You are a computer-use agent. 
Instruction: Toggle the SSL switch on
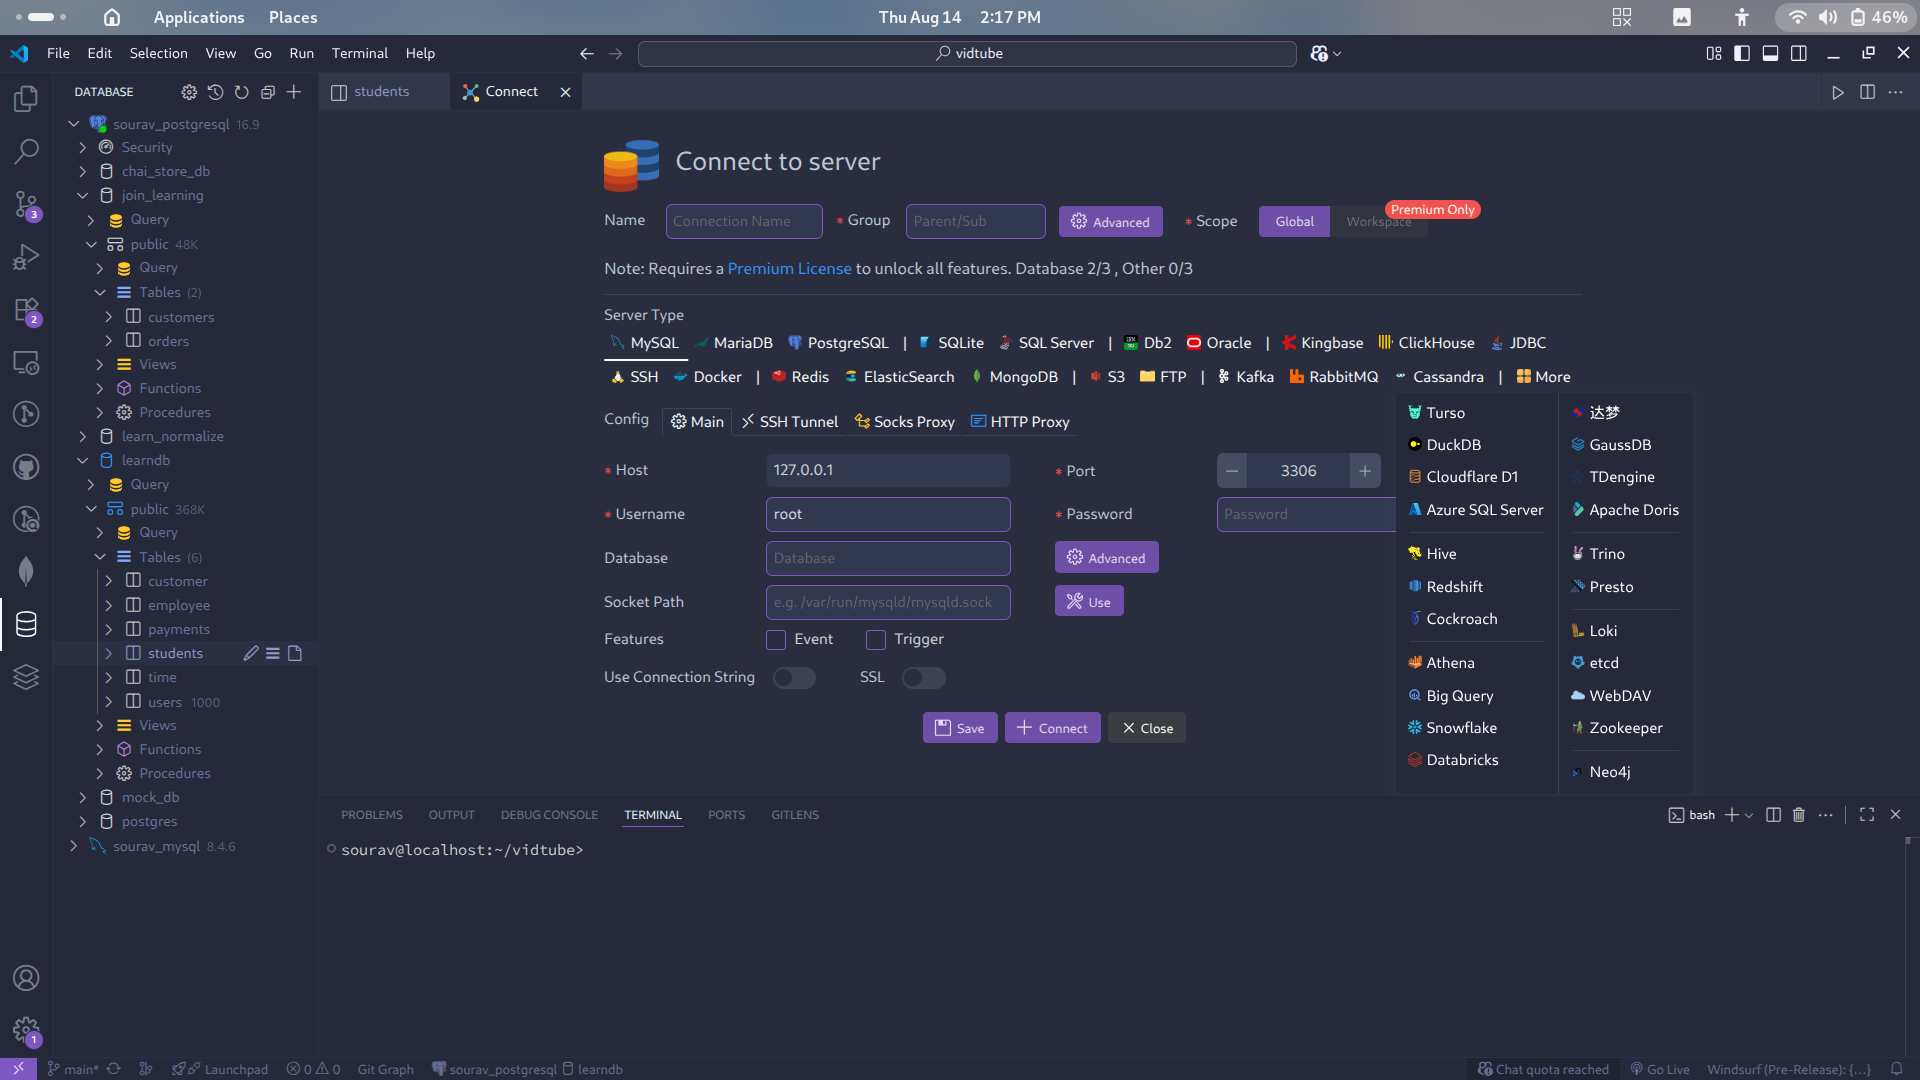pyautogui.click(x=923, y=678)
